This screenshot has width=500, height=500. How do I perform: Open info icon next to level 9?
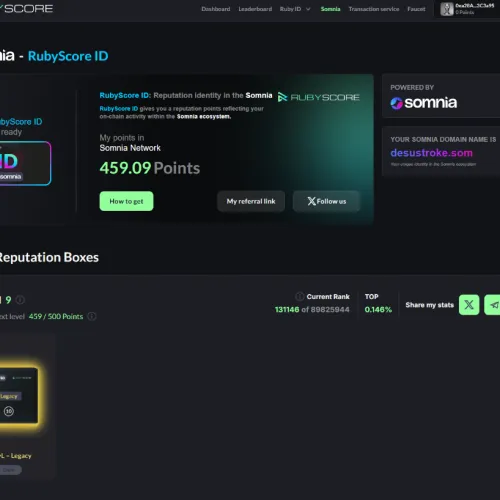(20, 300)
